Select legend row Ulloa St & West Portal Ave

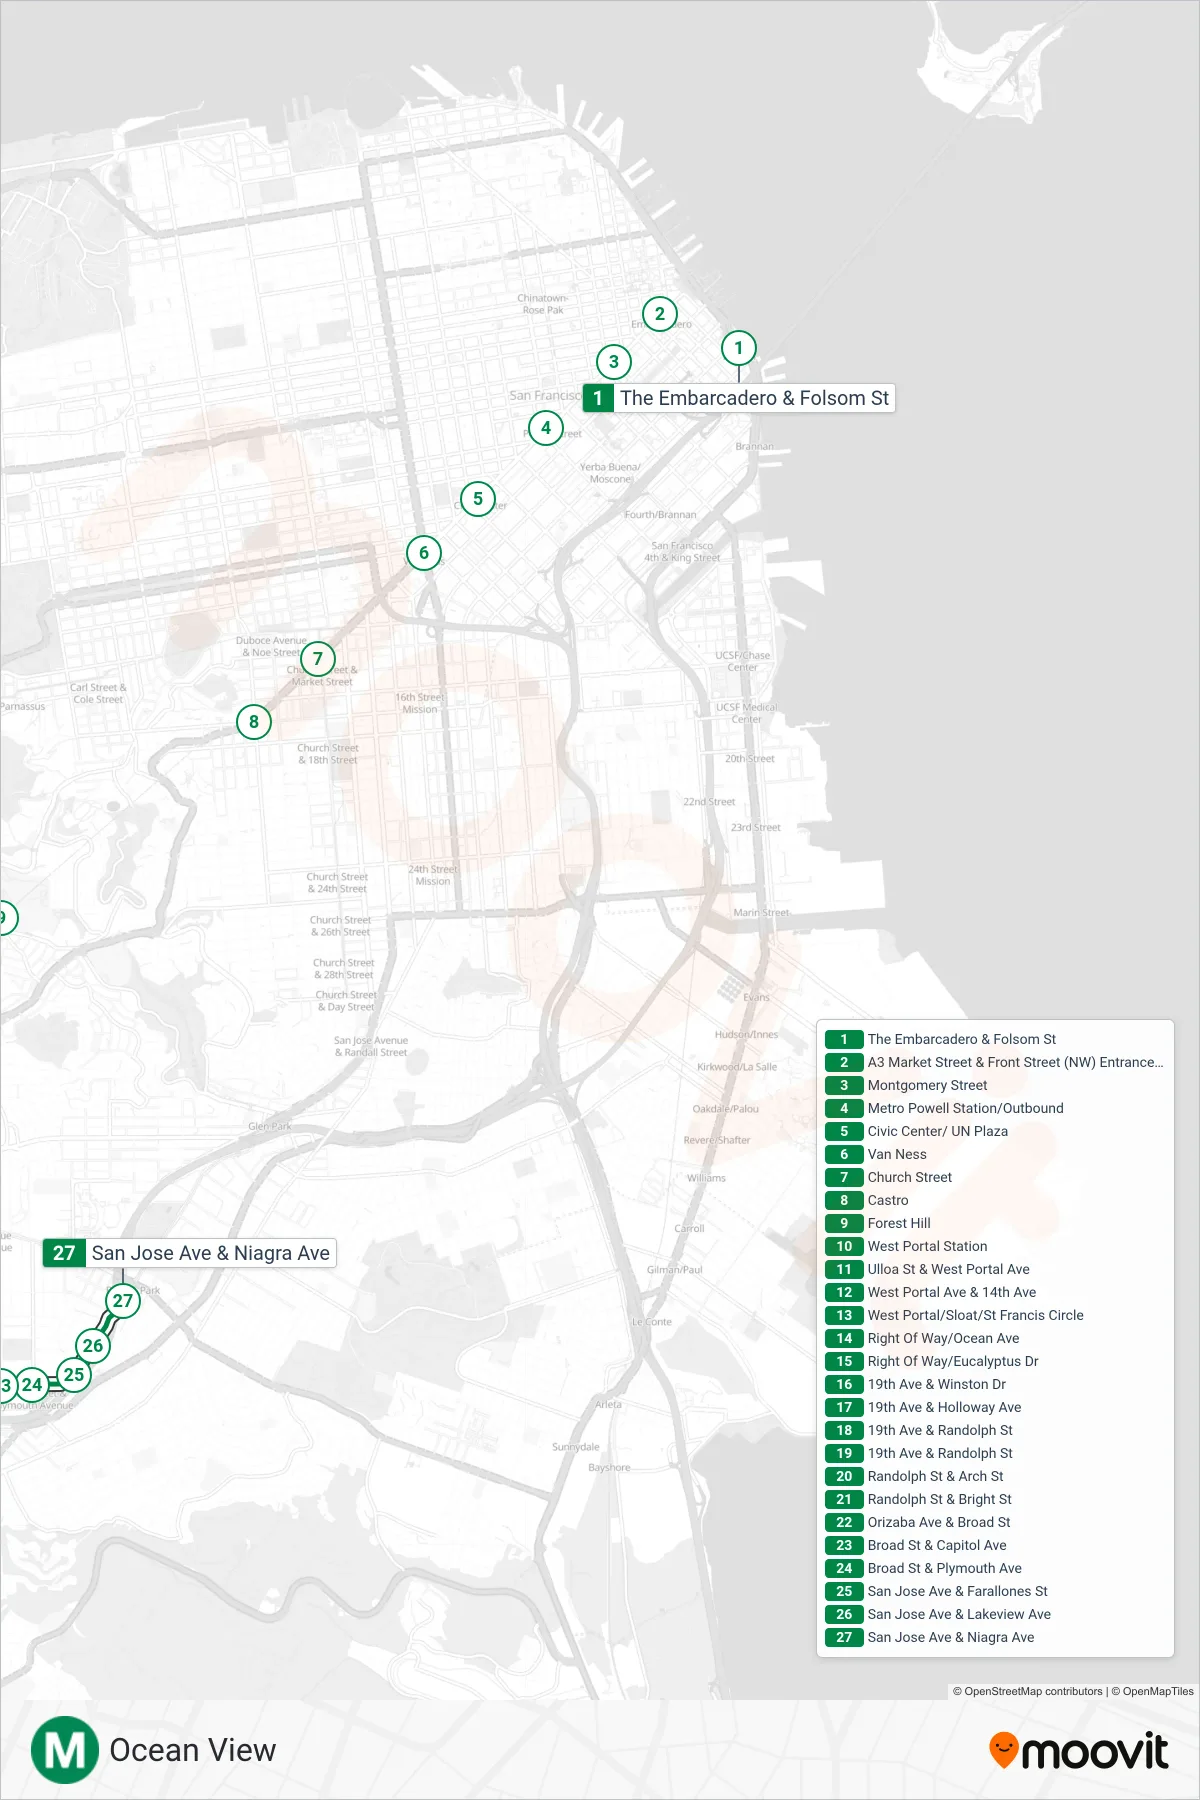[995, 1269]
